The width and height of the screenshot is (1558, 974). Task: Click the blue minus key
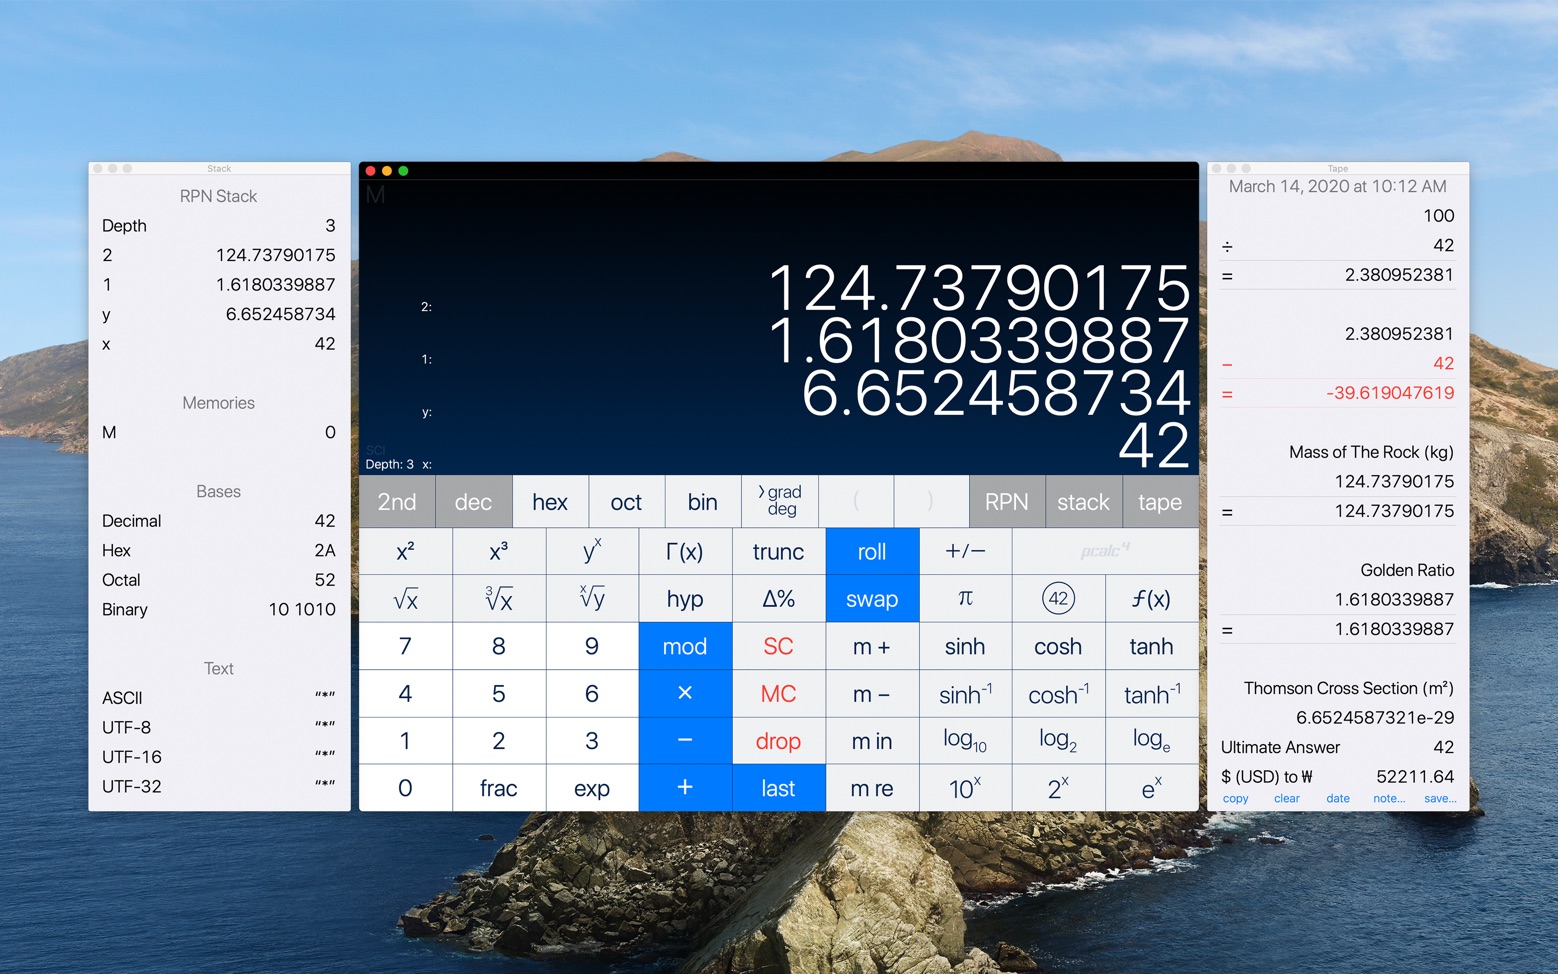(685, 741)
